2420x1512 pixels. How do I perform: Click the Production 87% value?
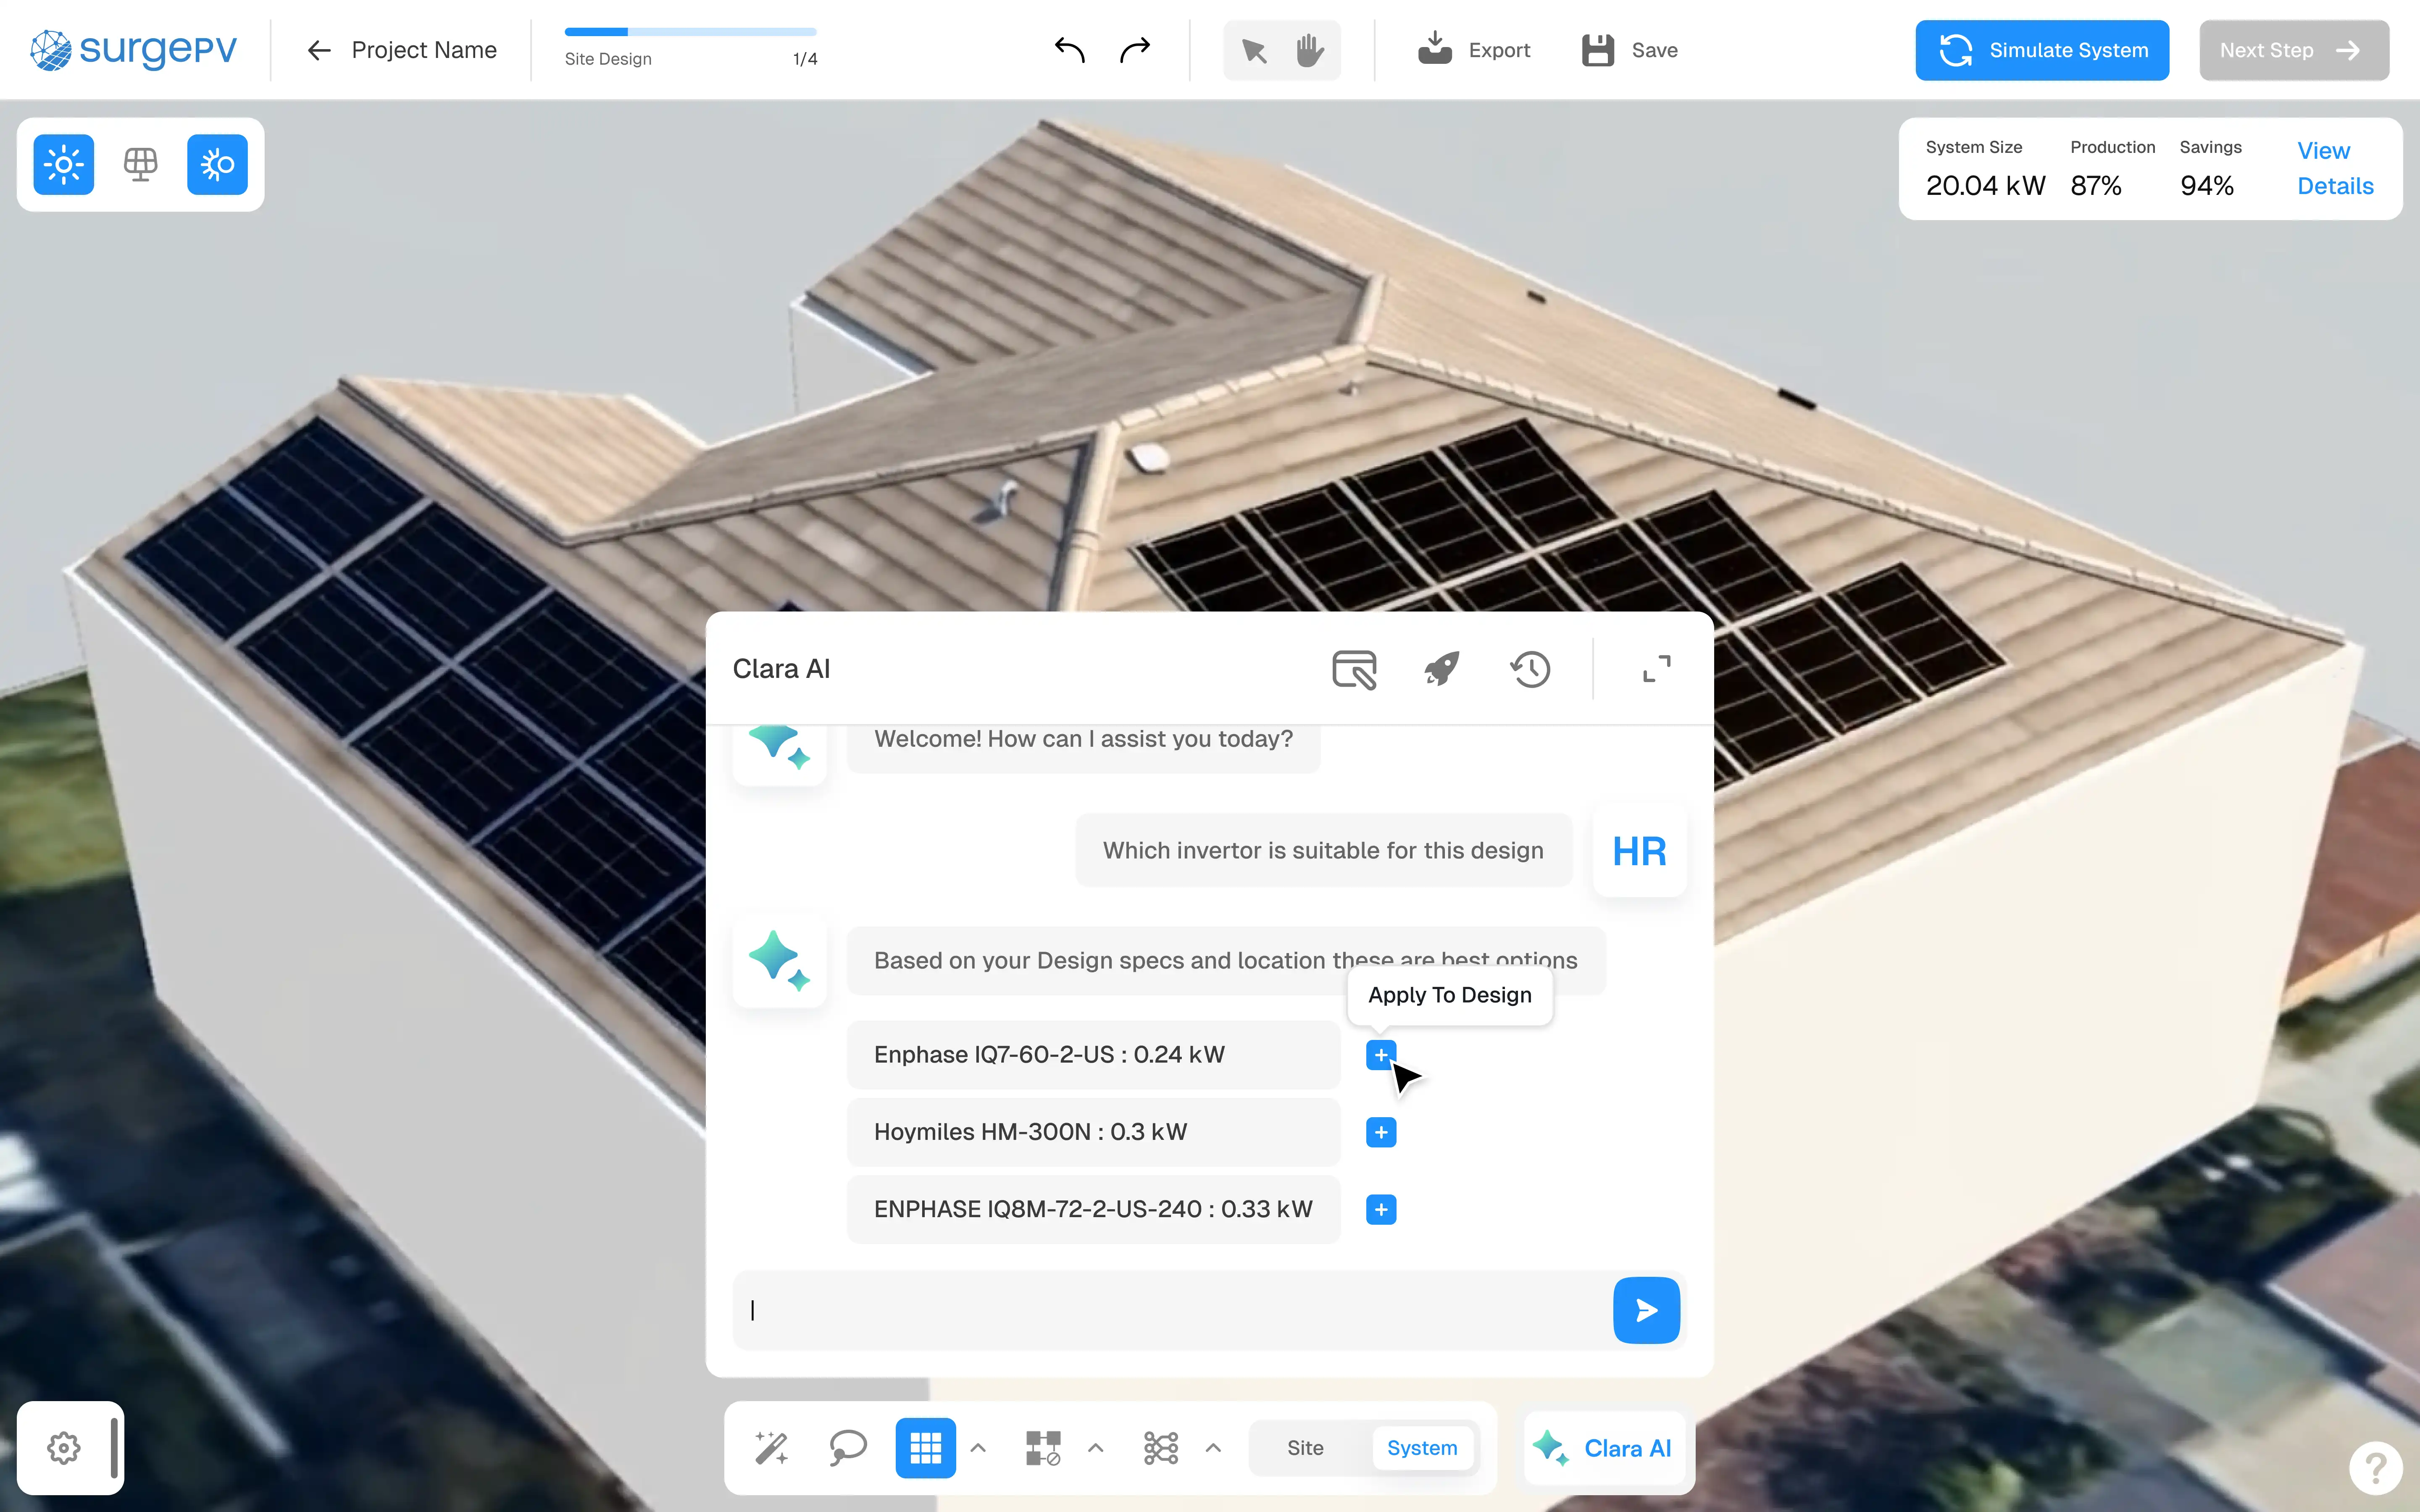pyautogui.click(x=2096, y=186)
